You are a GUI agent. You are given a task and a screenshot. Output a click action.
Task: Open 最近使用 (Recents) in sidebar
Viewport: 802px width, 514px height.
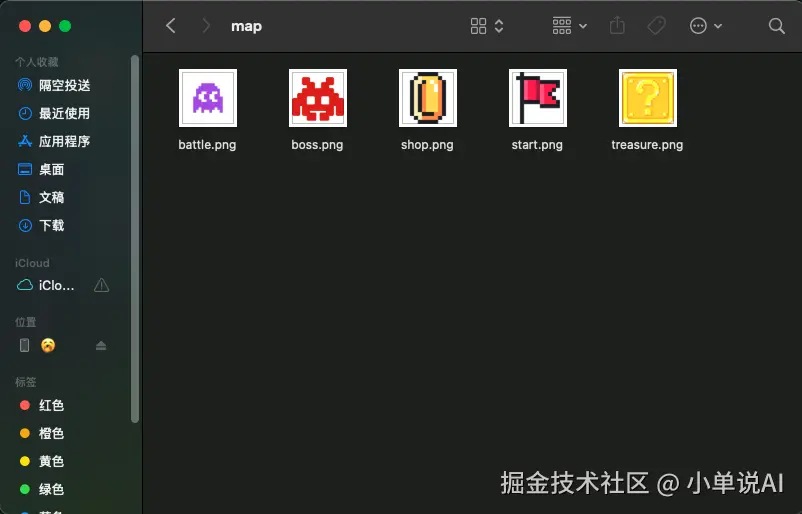point(64,113)
